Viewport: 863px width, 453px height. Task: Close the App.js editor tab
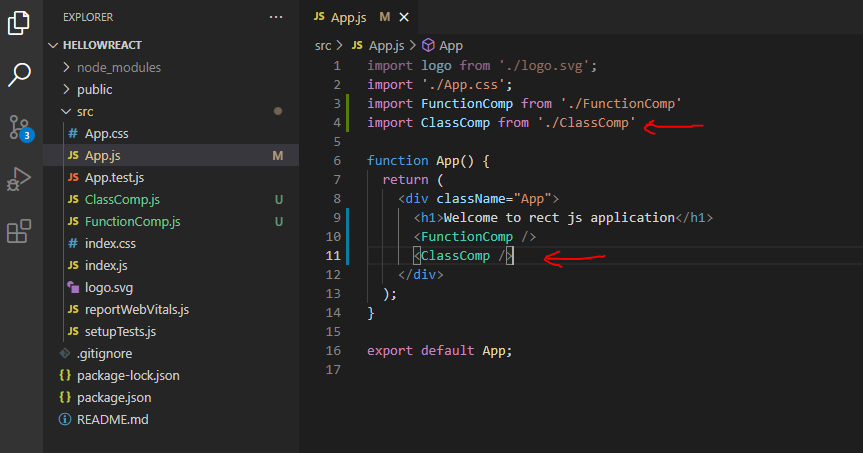click(x=404, y=17)
